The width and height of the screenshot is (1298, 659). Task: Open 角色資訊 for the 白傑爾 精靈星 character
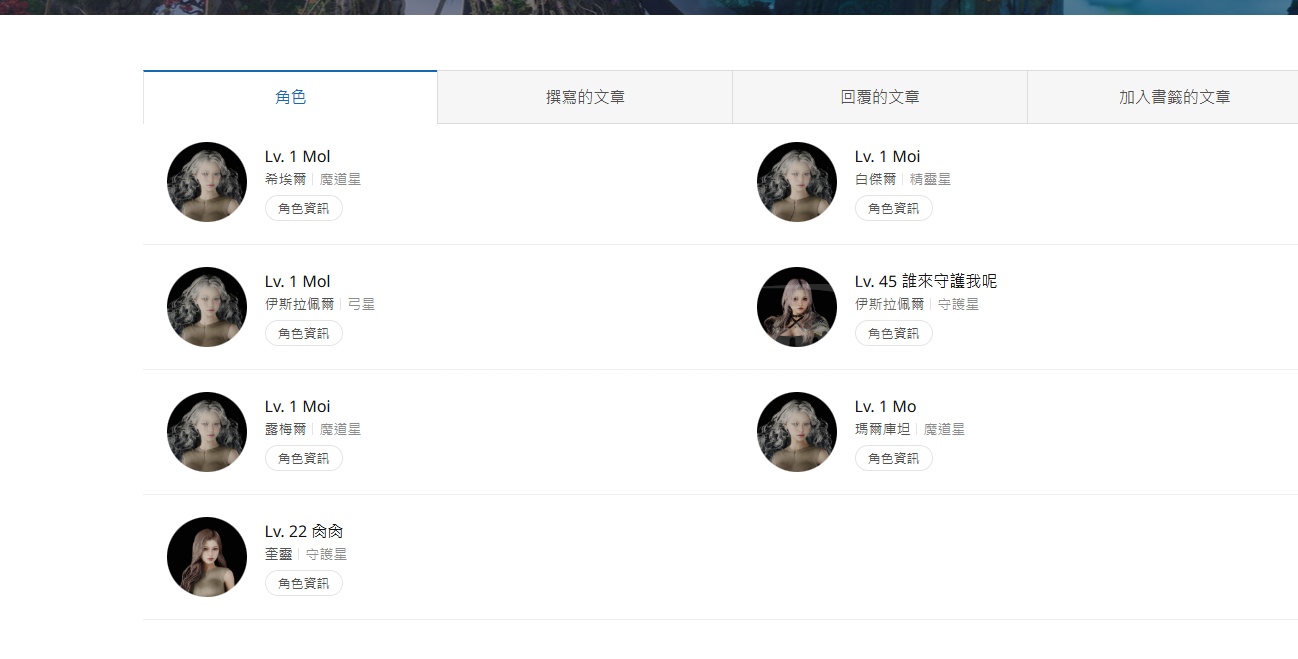click(893, 208)
